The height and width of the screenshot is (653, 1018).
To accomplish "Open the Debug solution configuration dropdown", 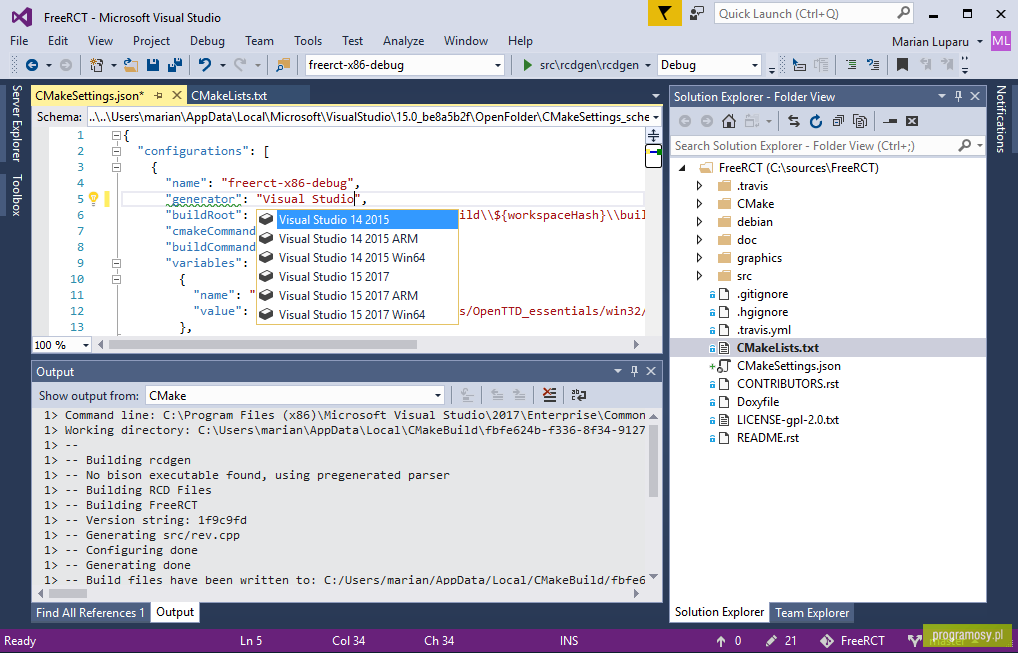I will pos(754,65).
